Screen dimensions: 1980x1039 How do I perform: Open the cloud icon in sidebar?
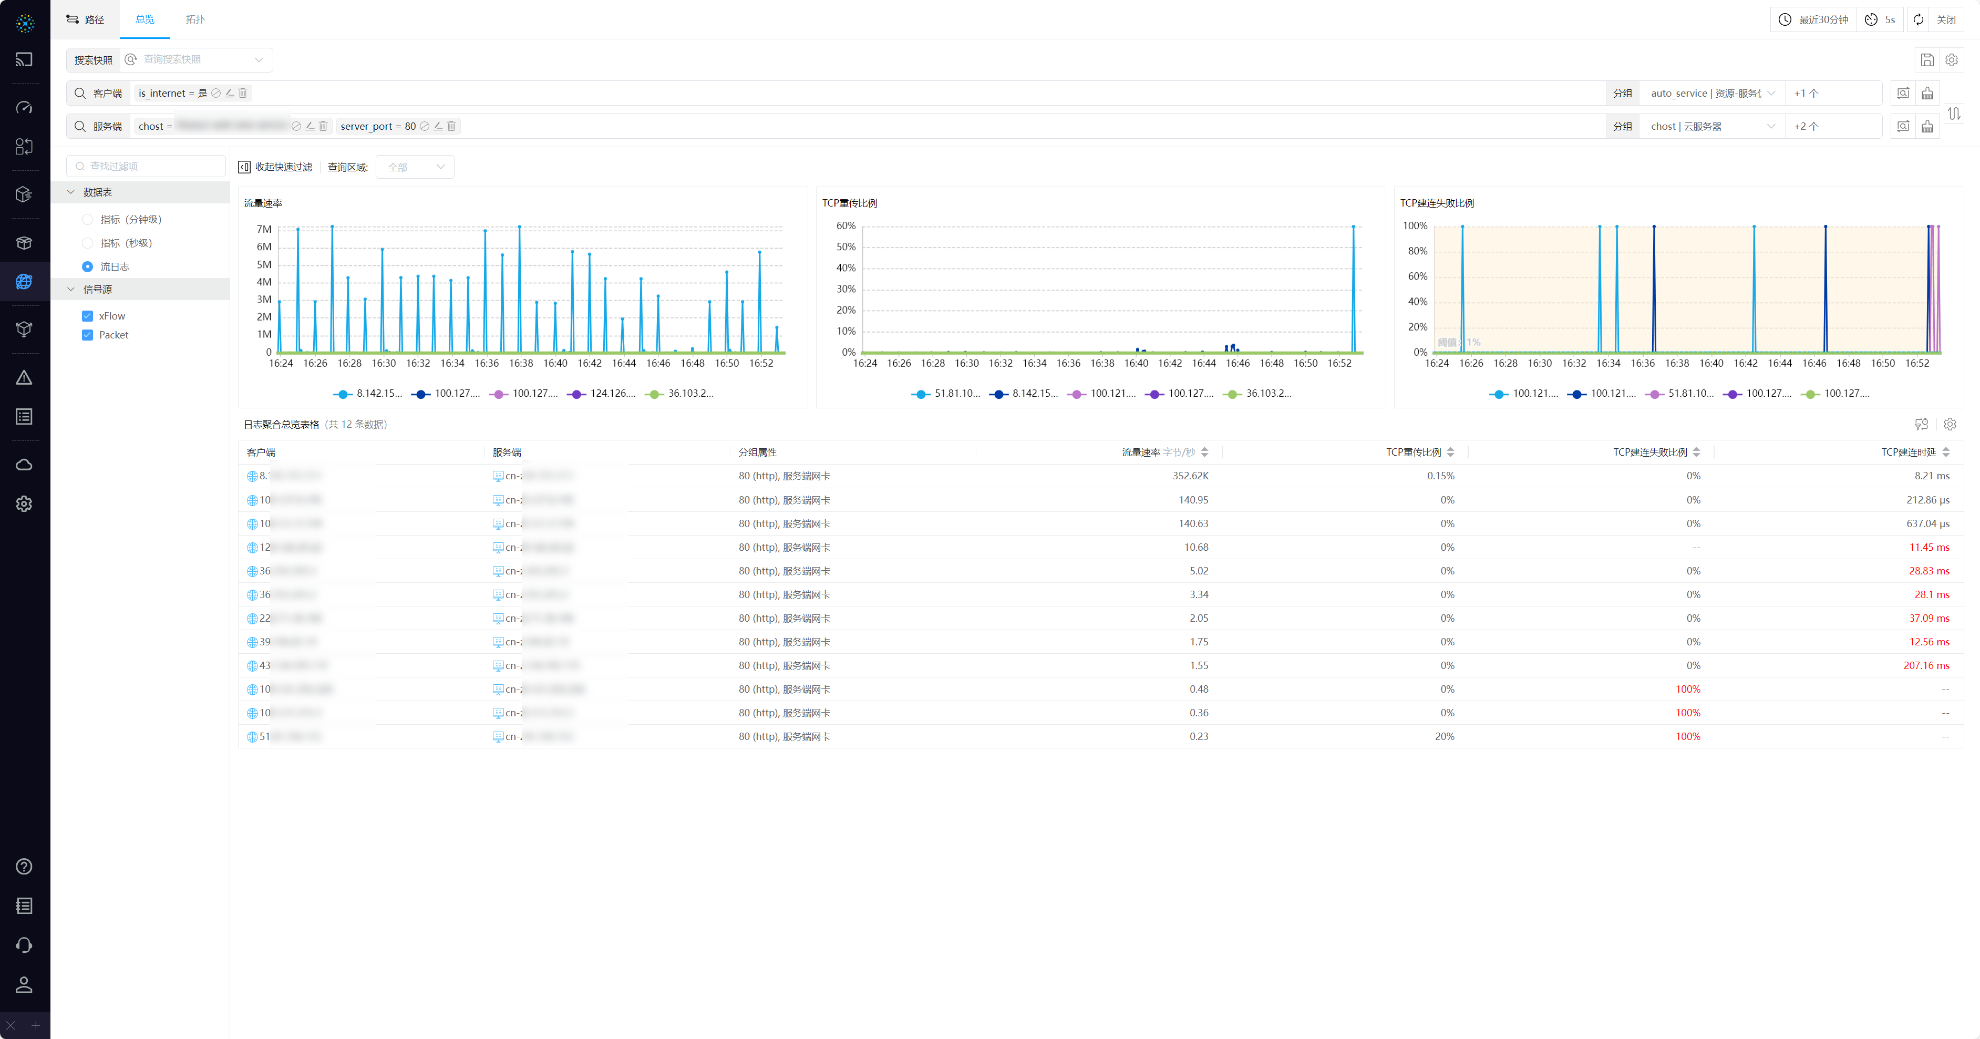pyautogui.click(x=24, y=465)
